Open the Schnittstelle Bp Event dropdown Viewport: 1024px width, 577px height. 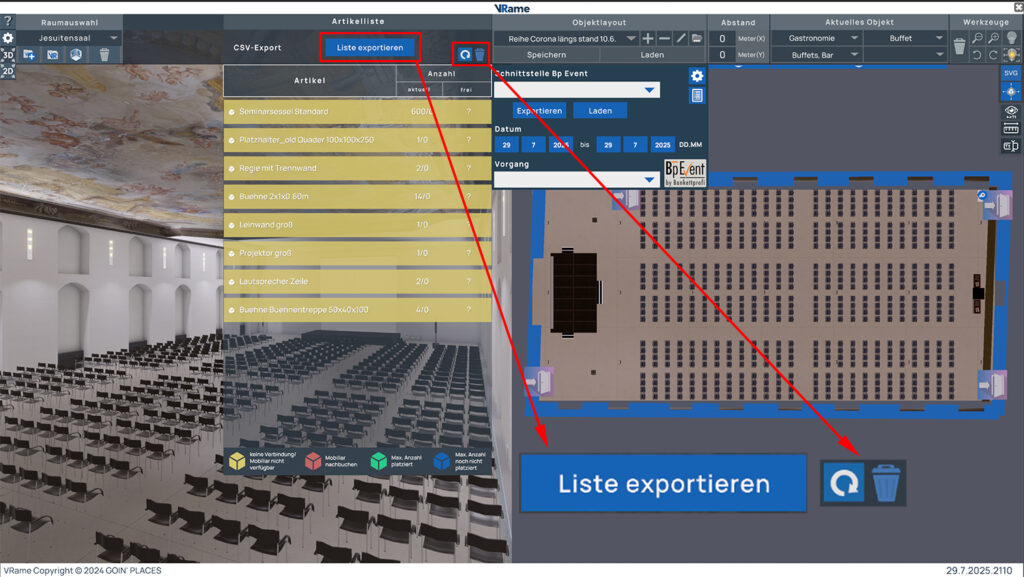pyautogui.click(x=577, y=90)
